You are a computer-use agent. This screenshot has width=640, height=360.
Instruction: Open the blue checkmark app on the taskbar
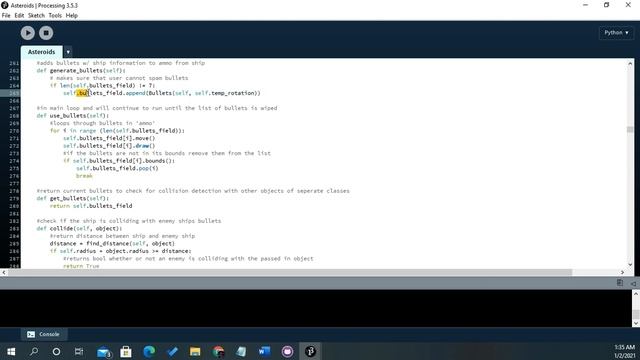coord(172,351)
